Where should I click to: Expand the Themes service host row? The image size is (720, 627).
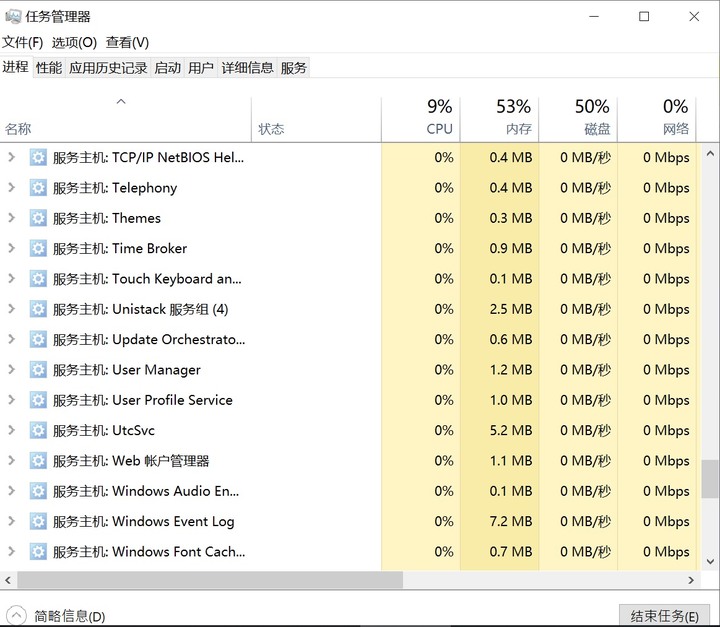11,218
